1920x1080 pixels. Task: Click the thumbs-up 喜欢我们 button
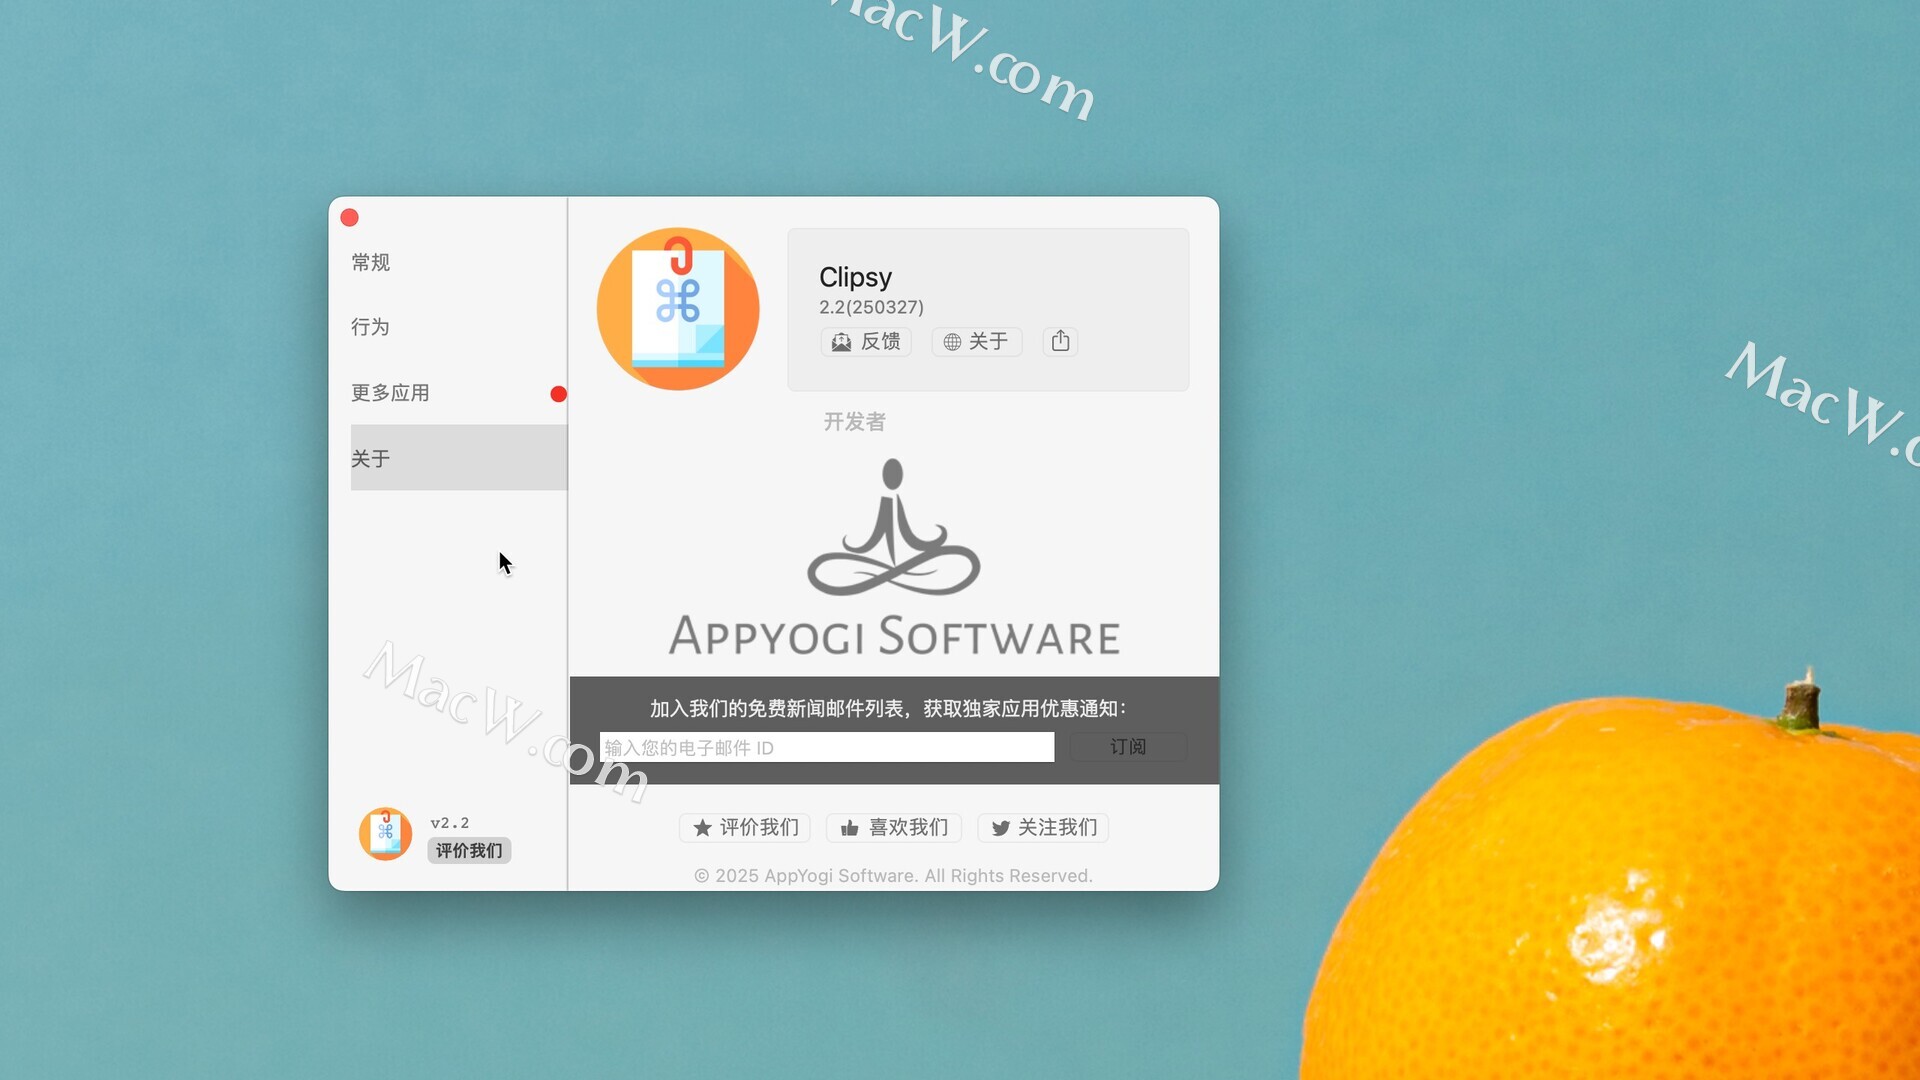(894, 828)
